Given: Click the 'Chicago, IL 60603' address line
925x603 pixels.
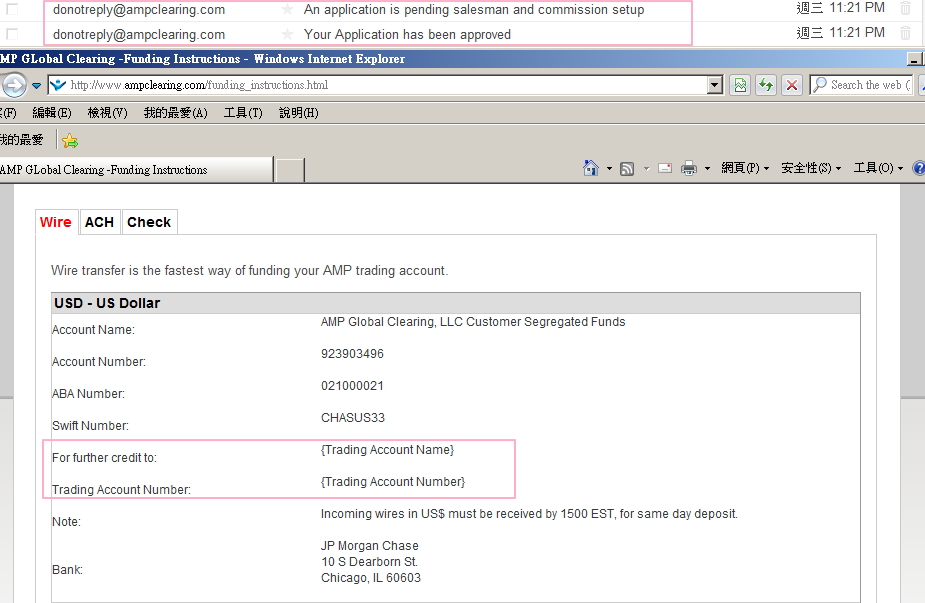Looking at the screenshot, I should [371, 578].
